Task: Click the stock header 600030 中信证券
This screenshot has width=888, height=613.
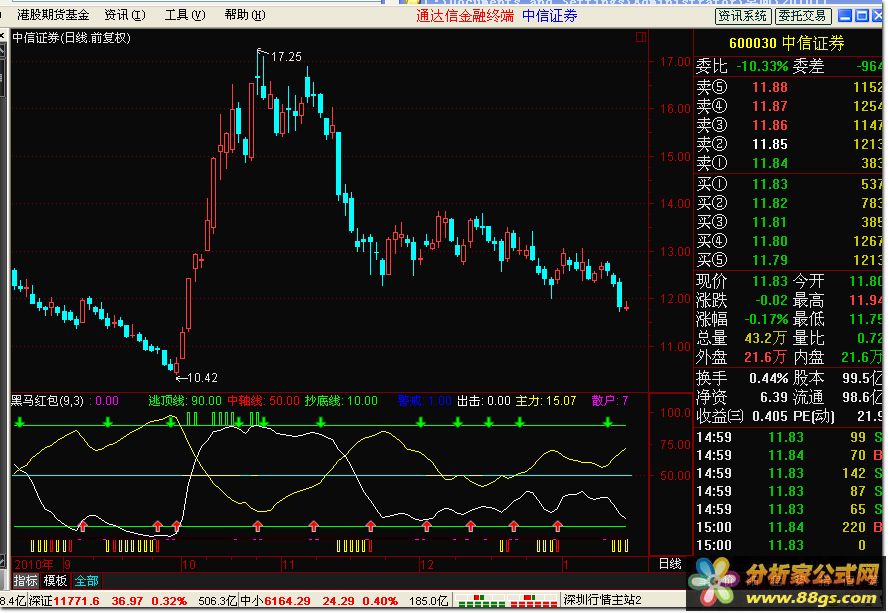Action: click(787, 43)
